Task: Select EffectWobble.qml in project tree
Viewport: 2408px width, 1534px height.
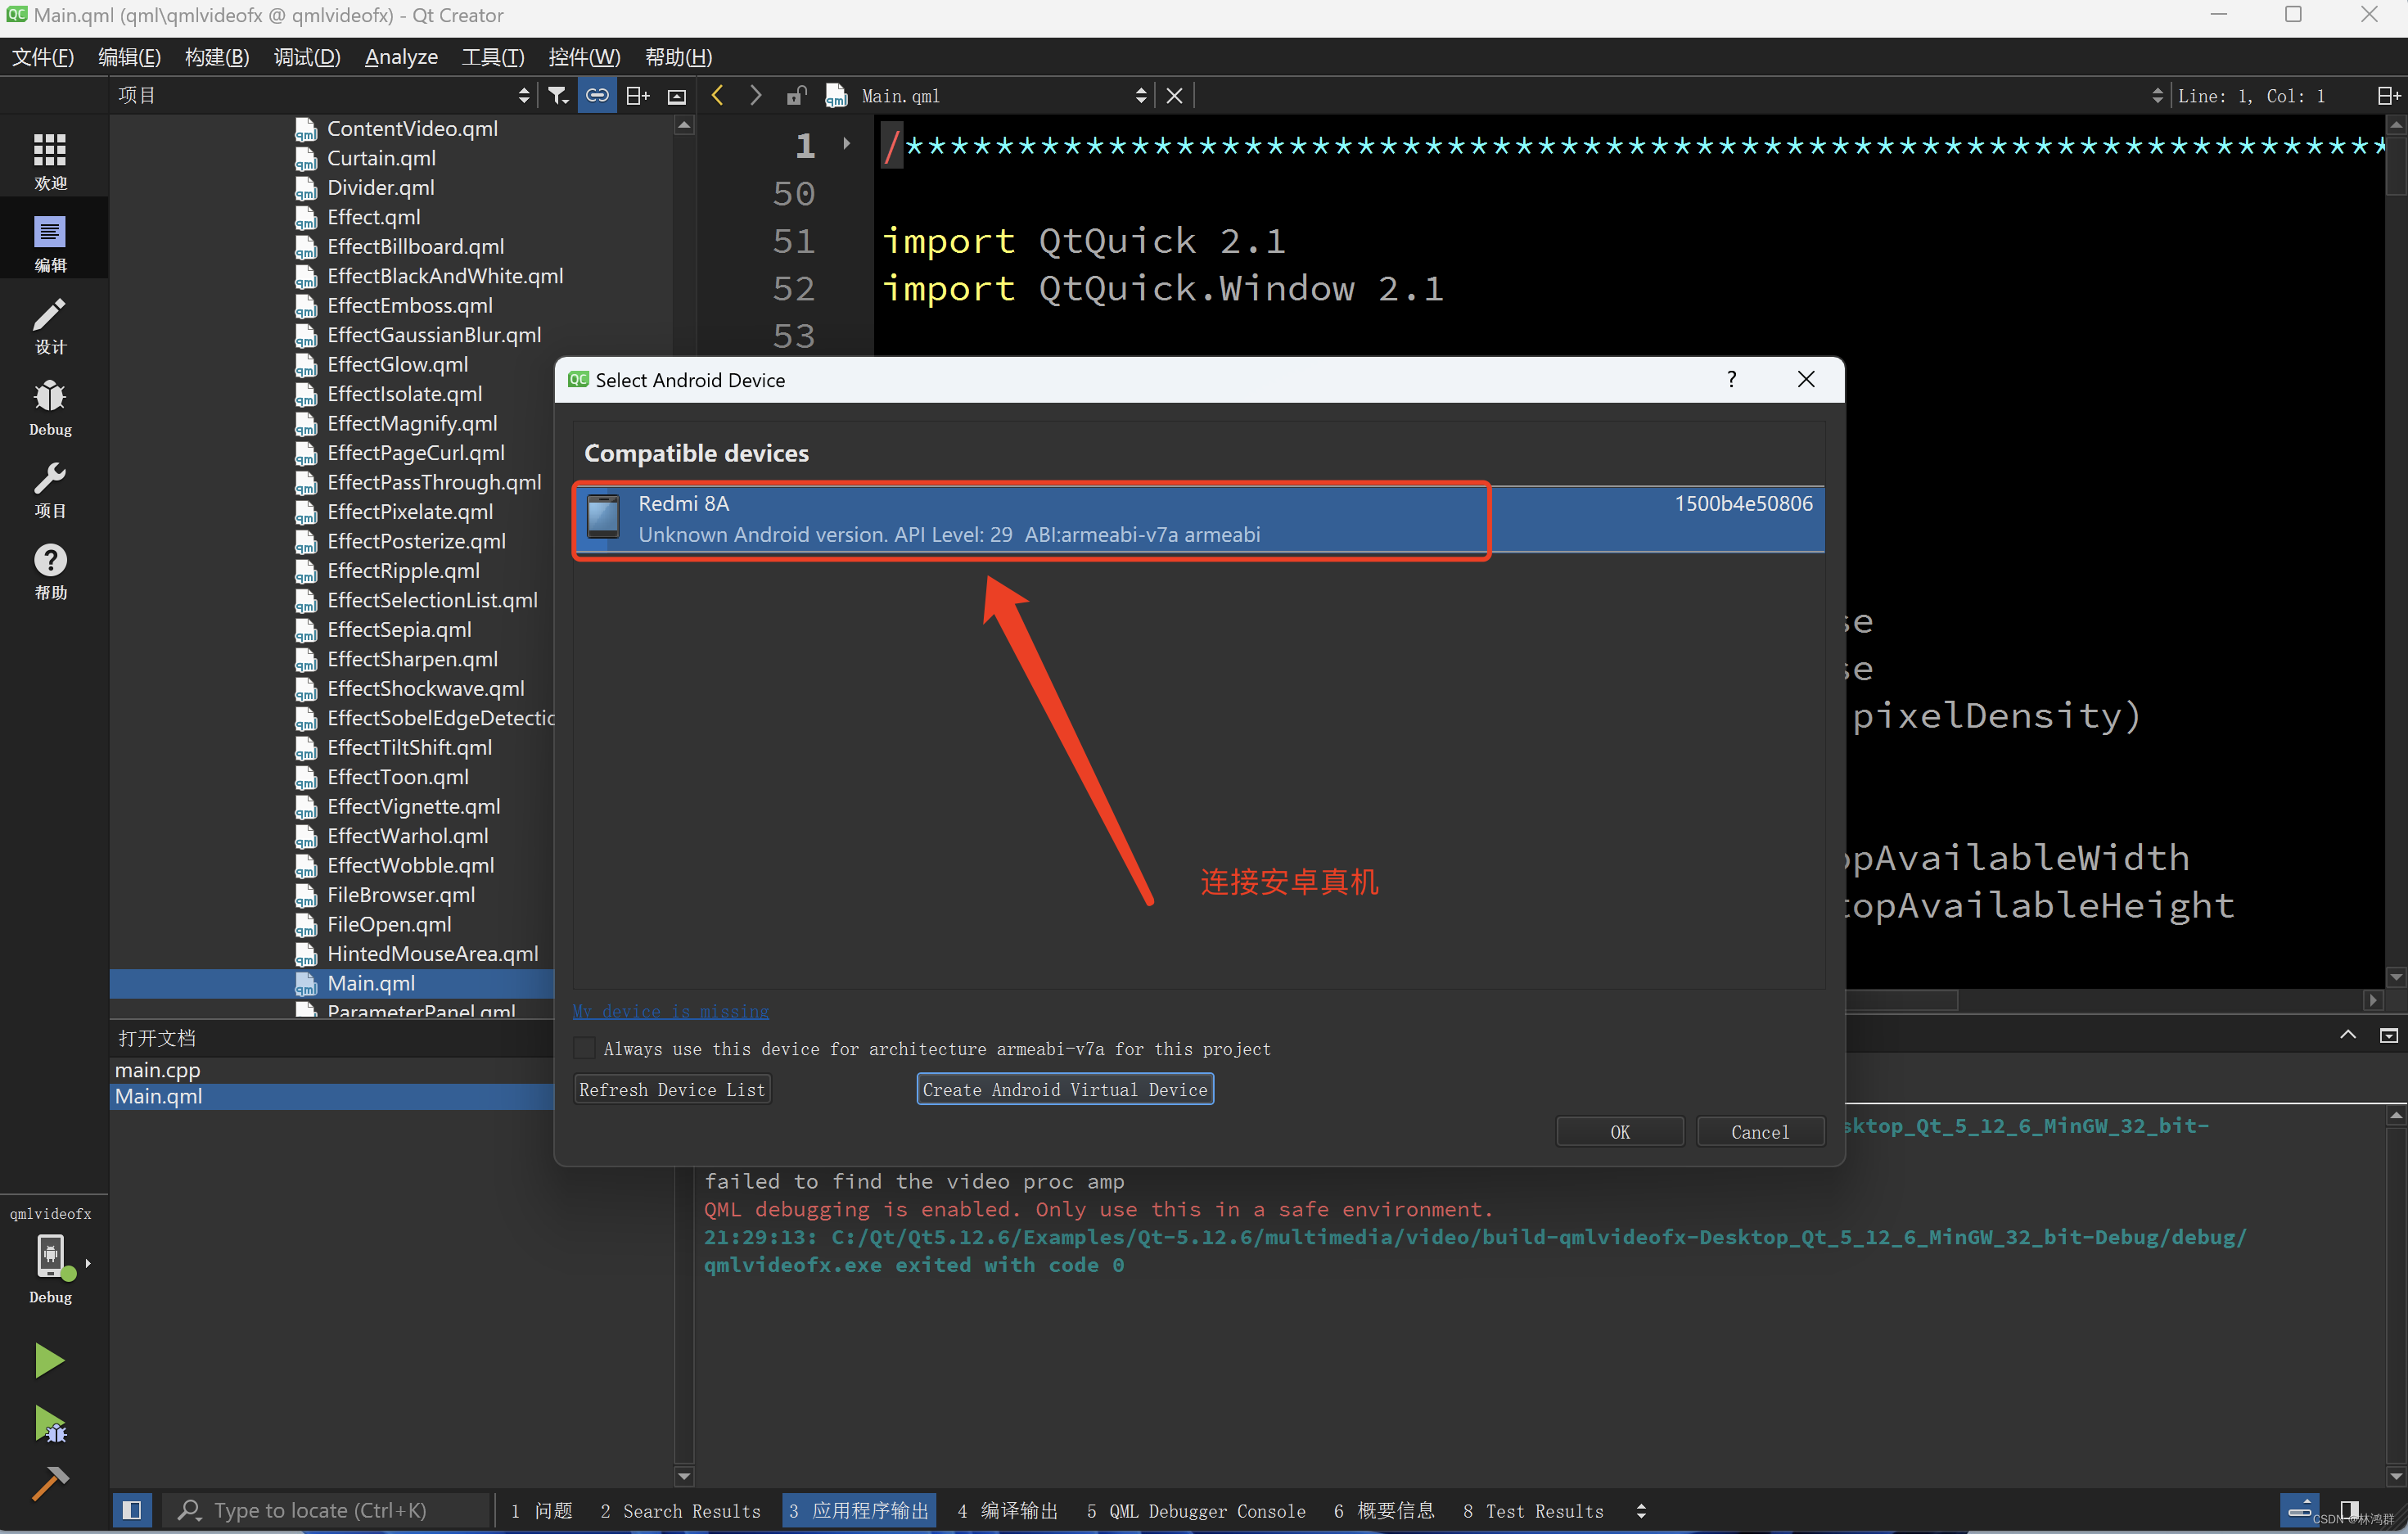Action: click(x=410, y=865)
